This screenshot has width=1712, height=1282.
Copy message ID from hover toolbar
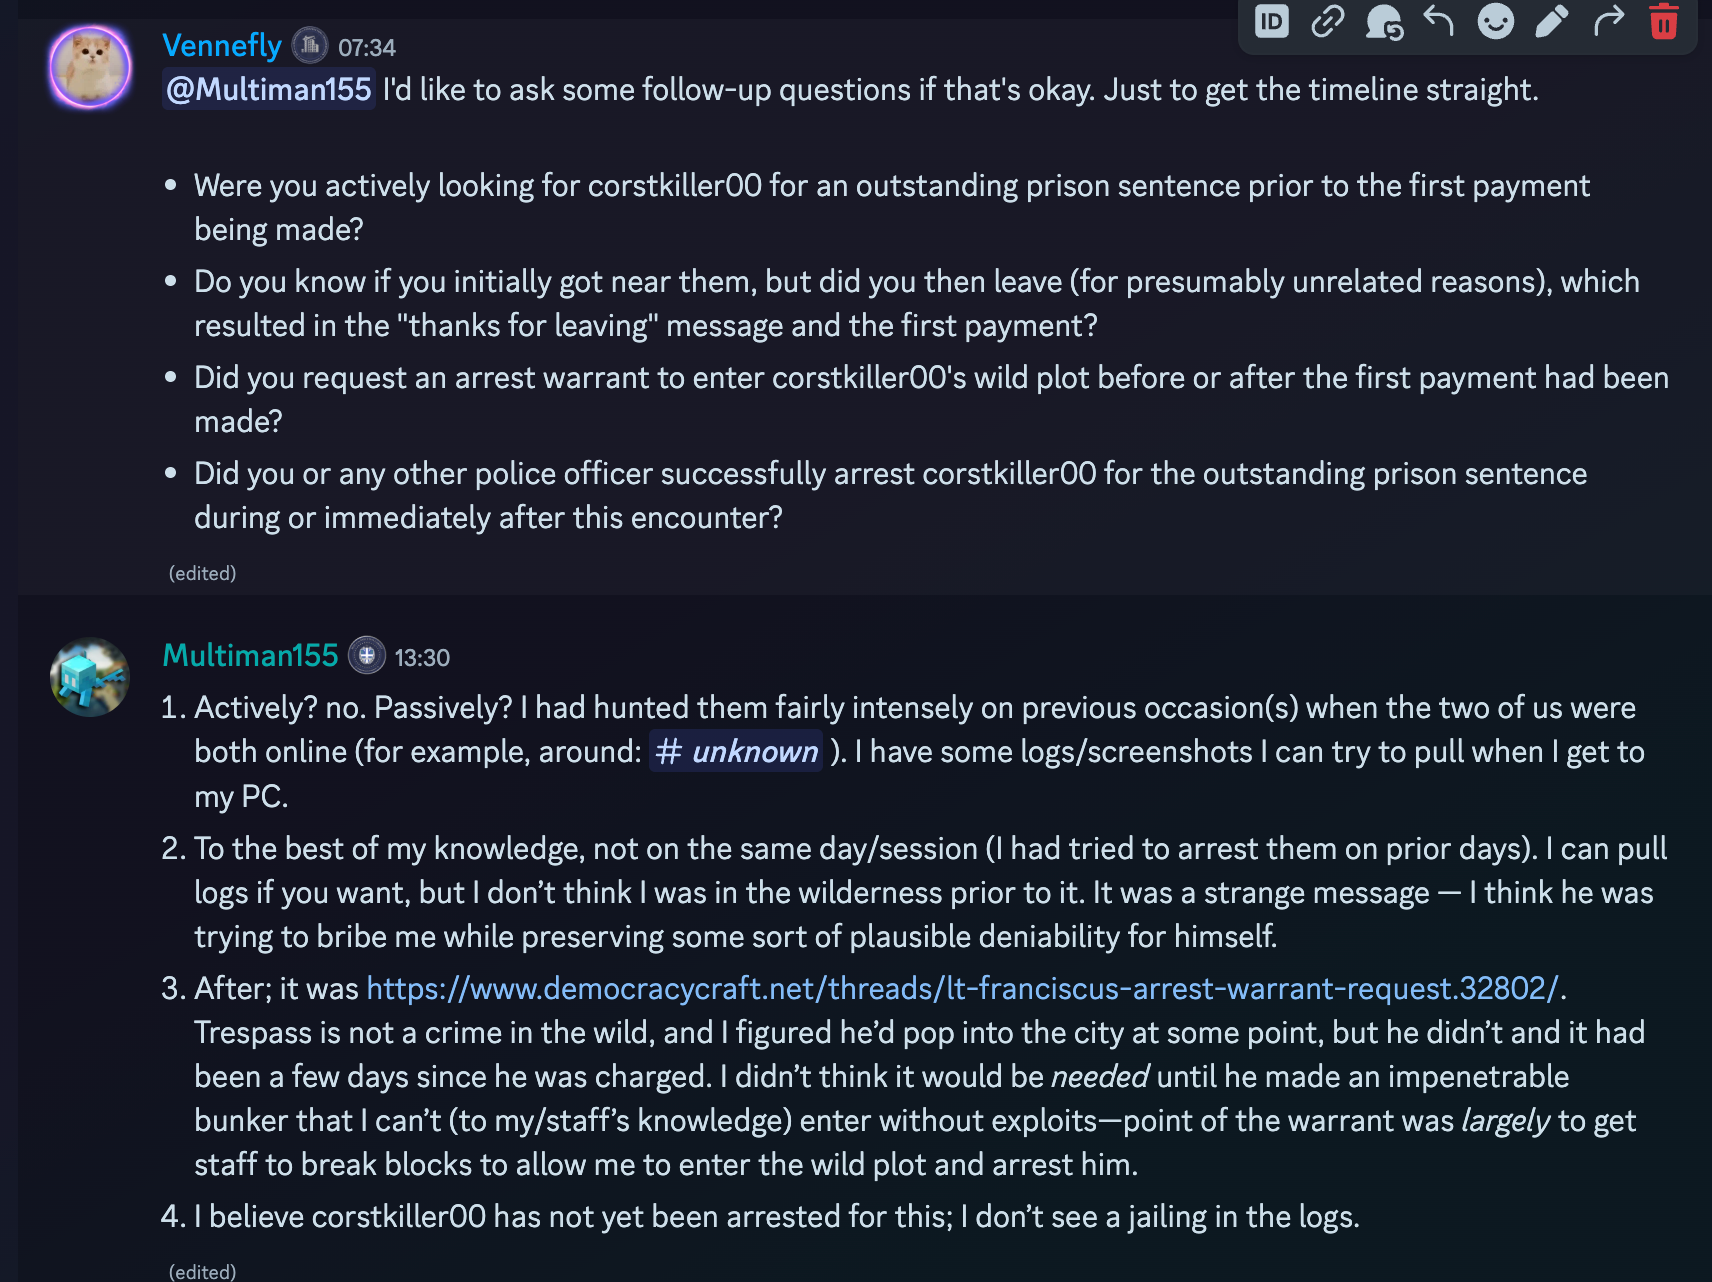(x=1272, y=21)
